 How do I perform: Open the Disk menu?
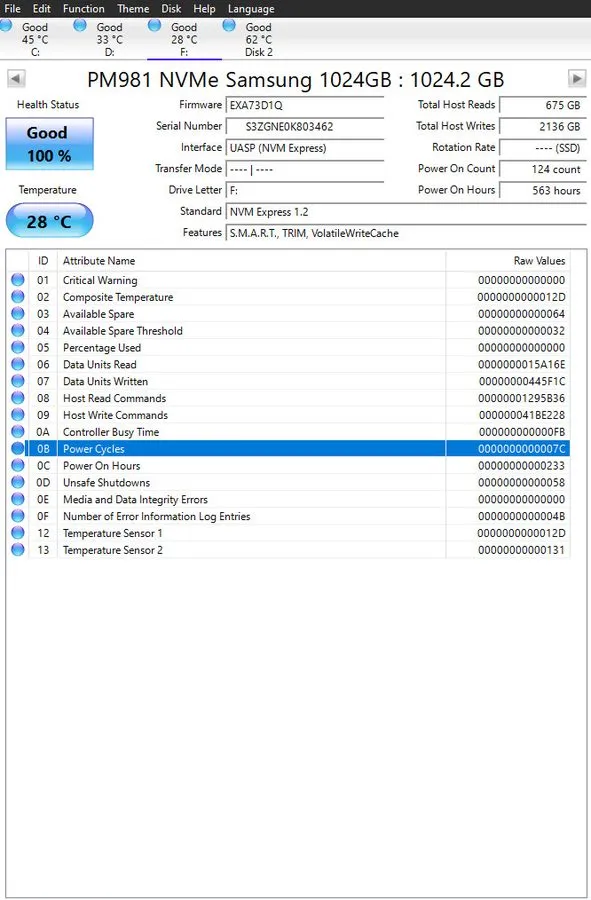click(171, 9)
